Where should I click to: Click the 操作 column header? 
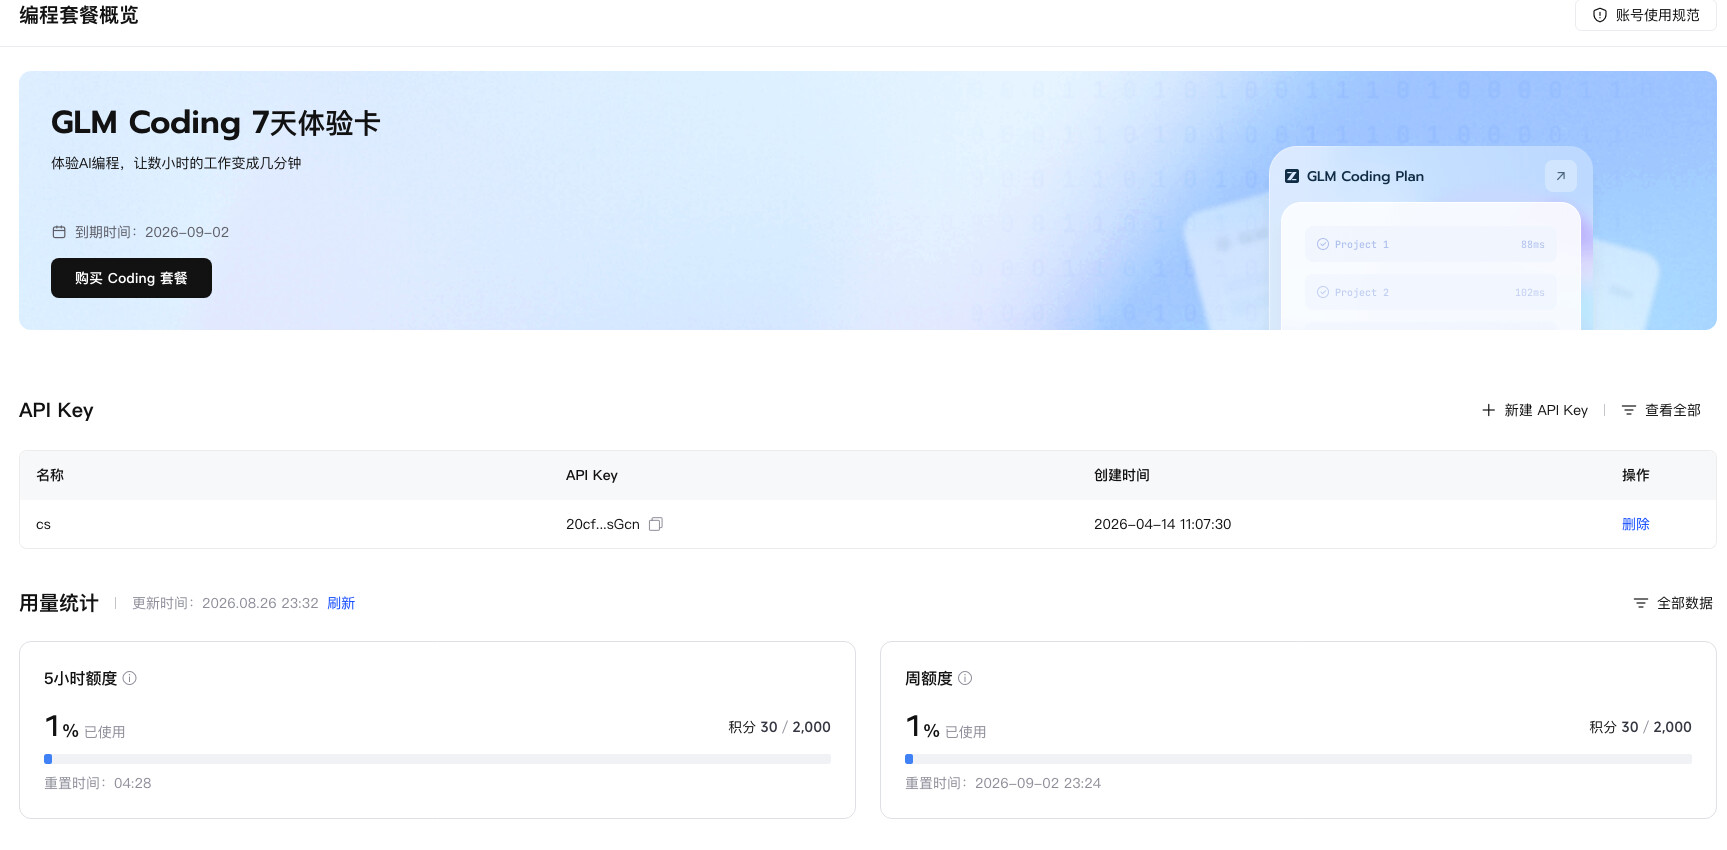[x=1636, y=475]
